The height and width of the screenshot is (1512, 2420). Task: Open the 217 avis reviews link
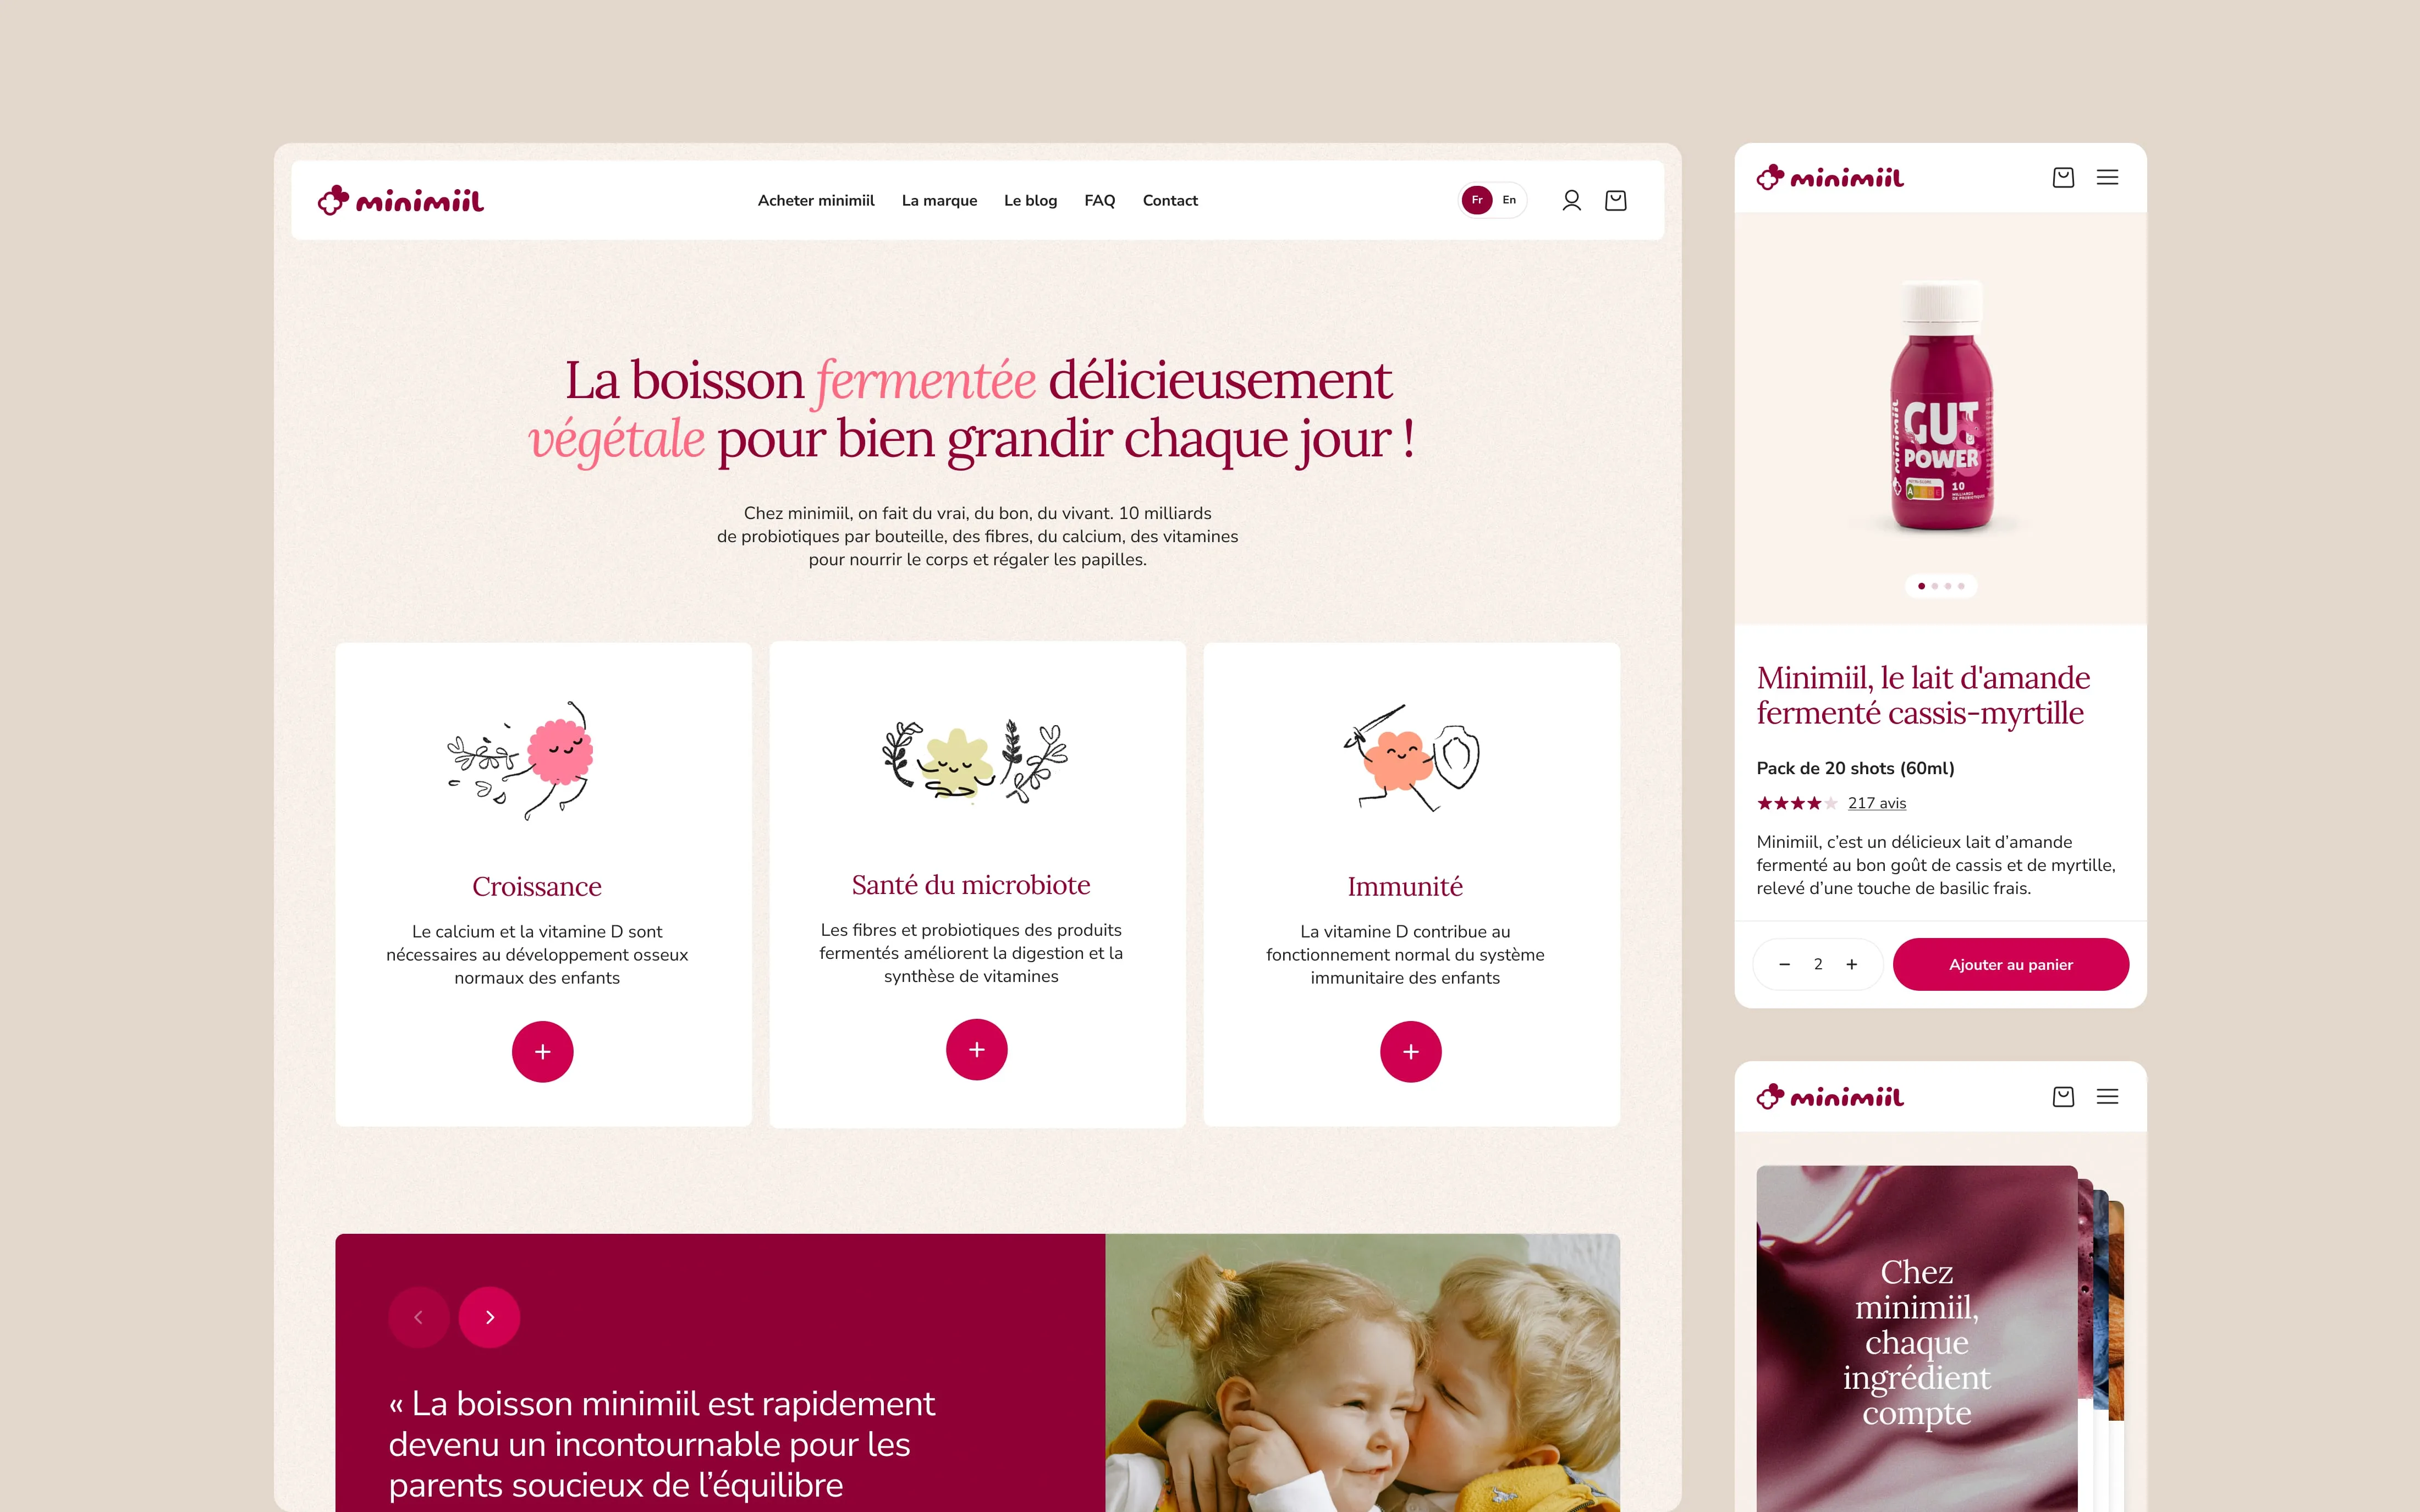click(1877, 803)
